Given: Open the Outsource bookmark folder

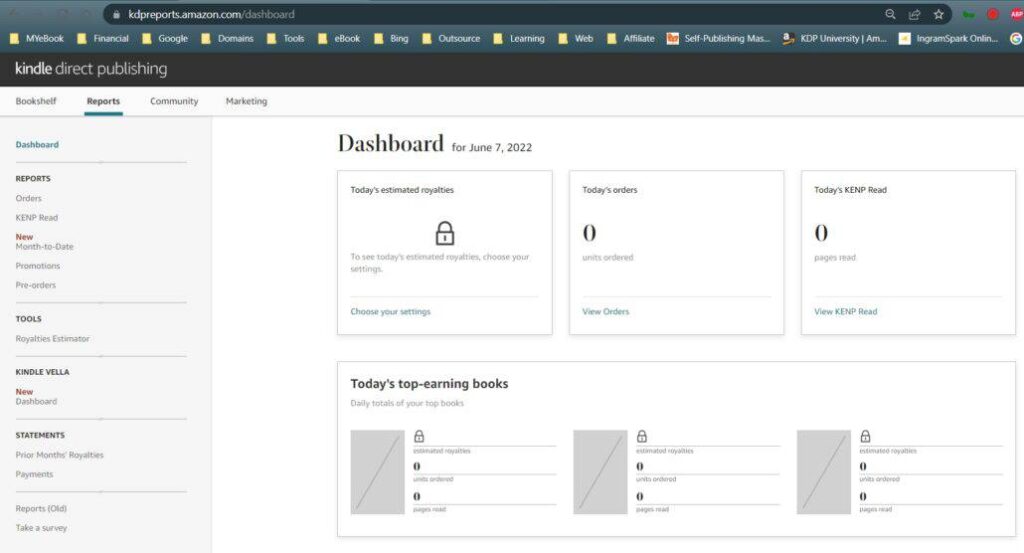Looking at the screenshot, I should pyautogui.click(x=451, y=39).
